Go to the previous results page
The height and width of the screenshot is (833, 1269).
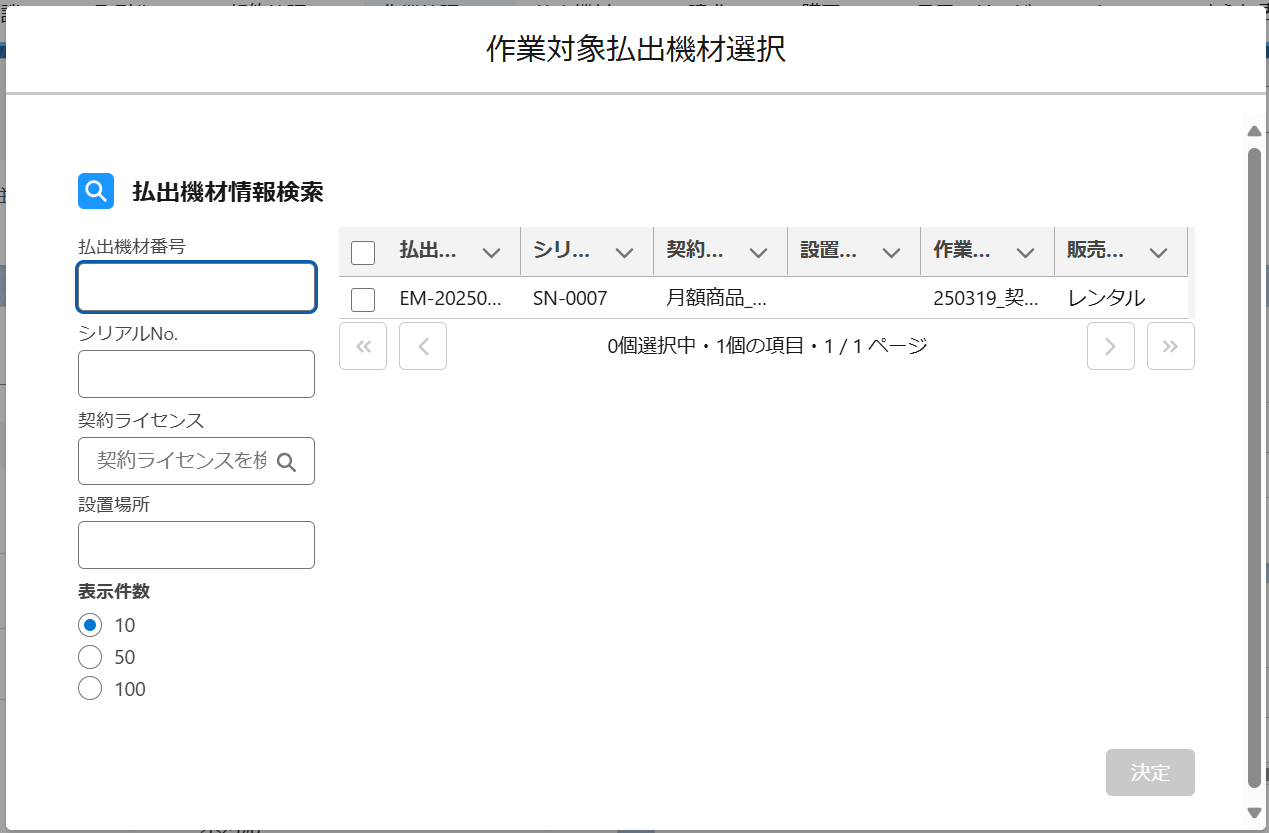[423, 346]
